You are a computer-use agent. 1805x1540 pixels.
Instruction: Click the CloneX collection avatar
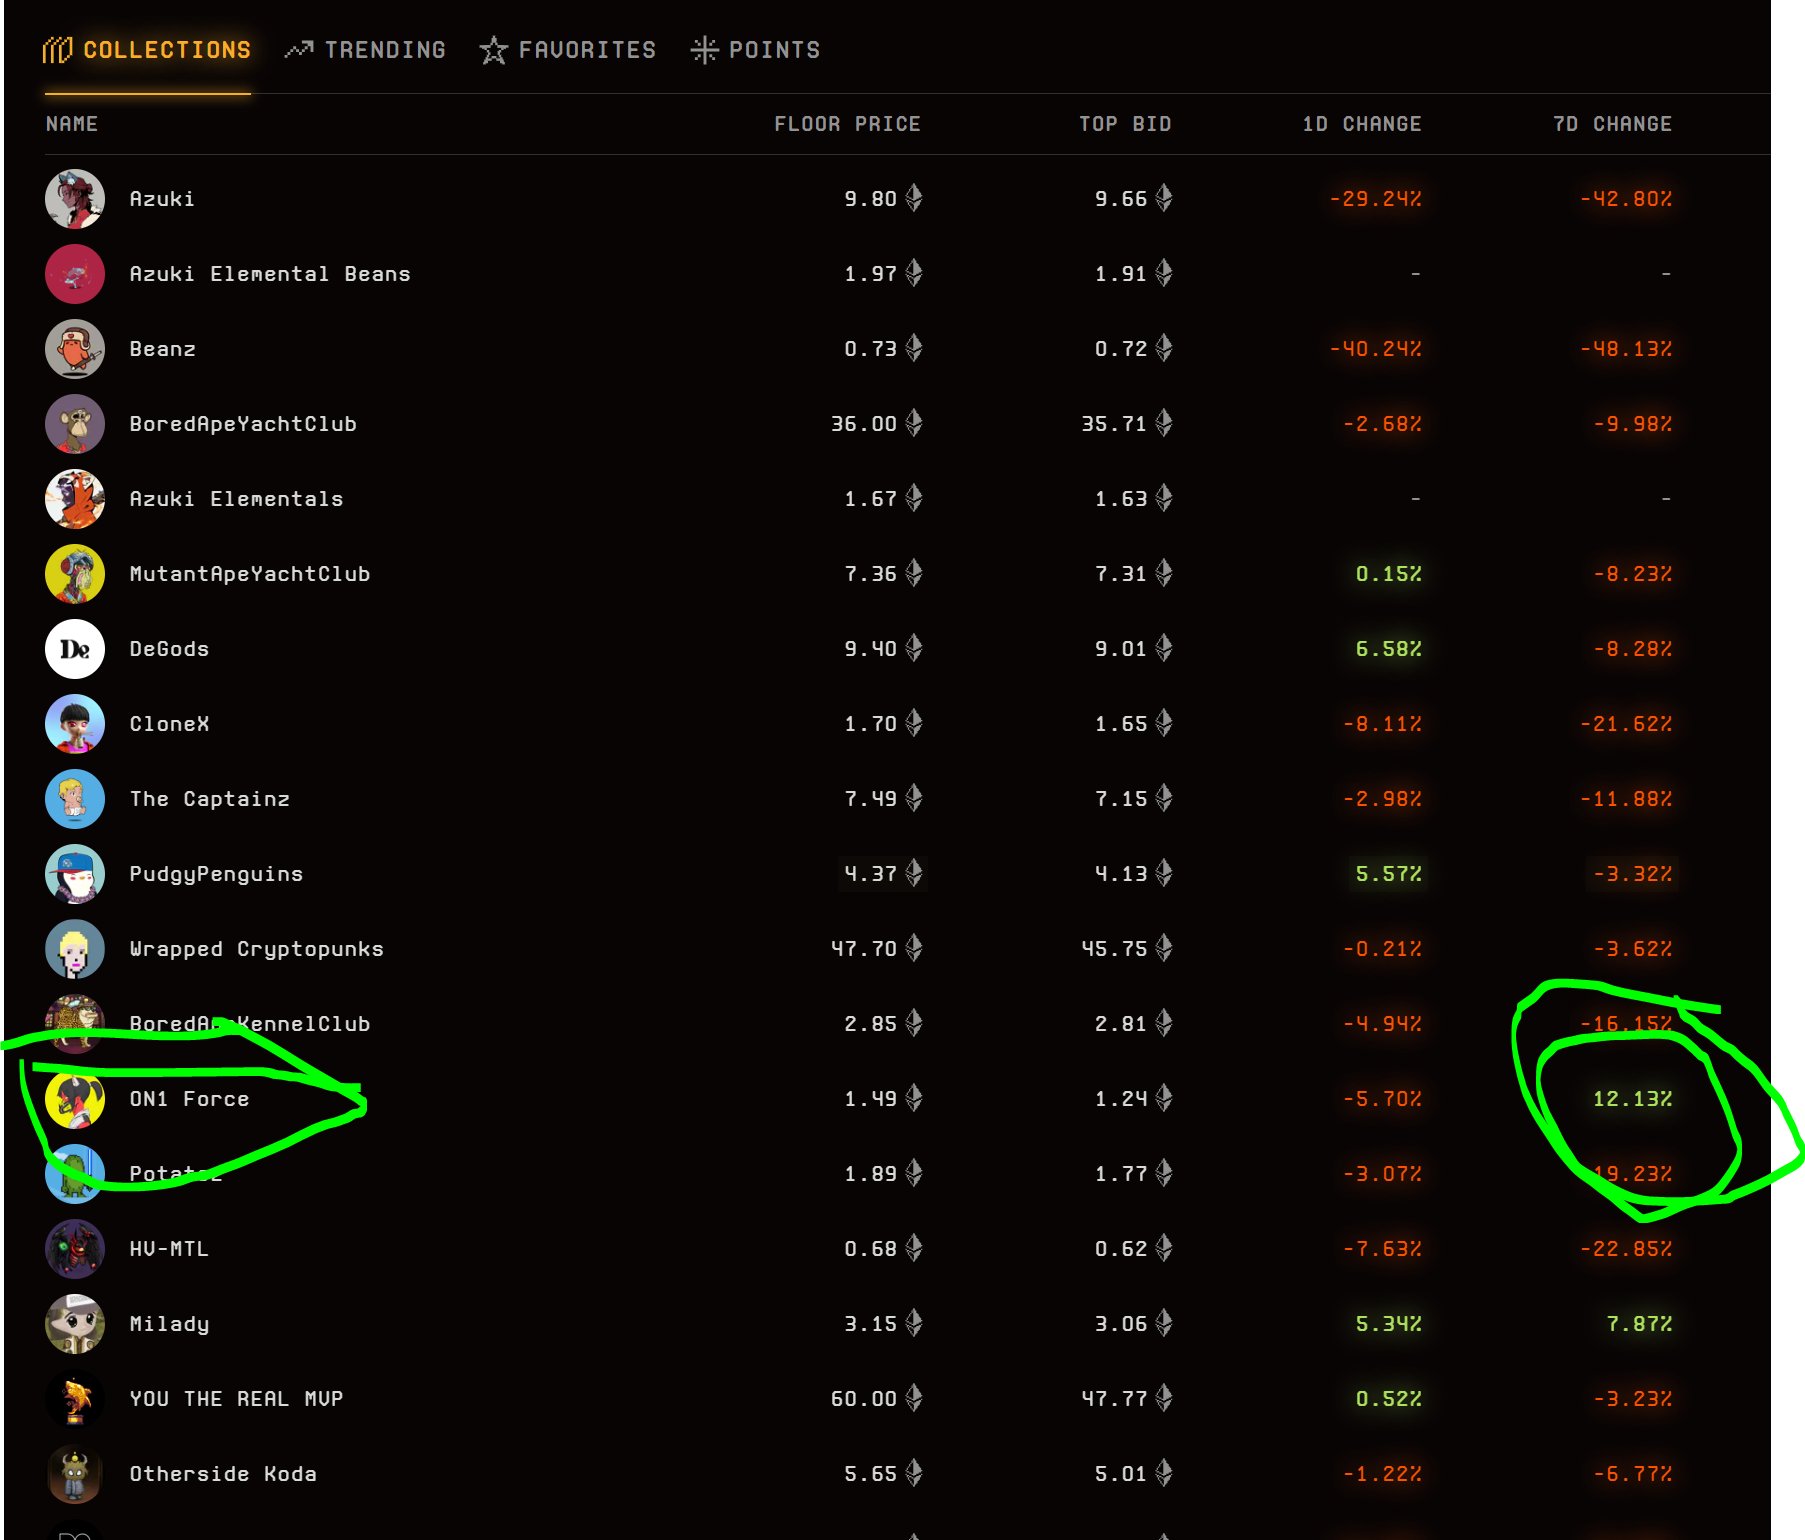click(75, 724)
